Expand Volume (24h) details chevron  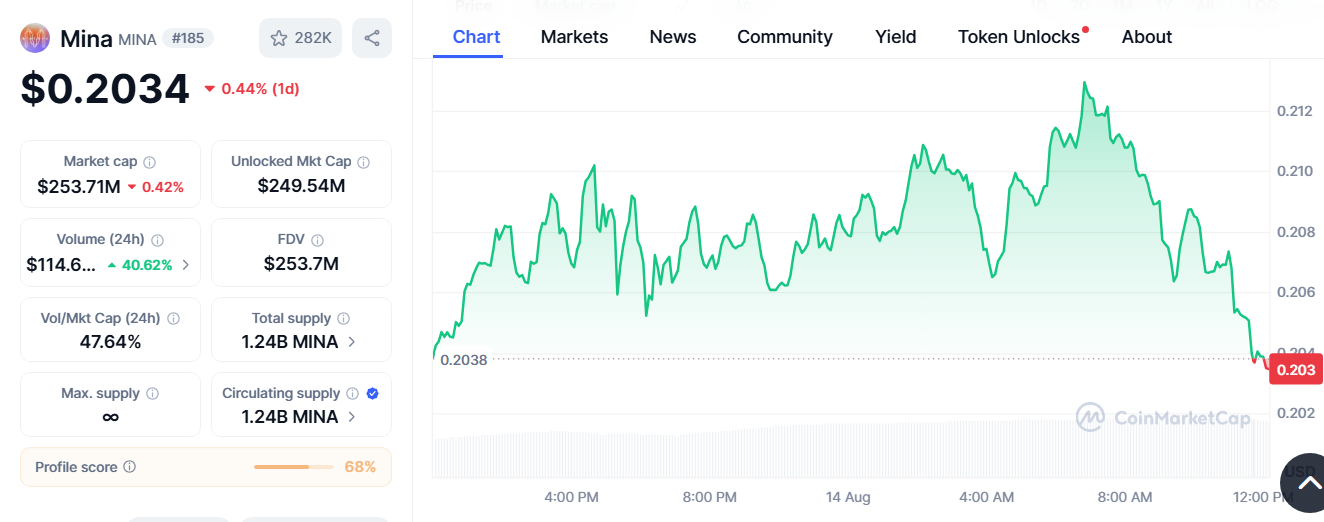(x=185, y=265)
